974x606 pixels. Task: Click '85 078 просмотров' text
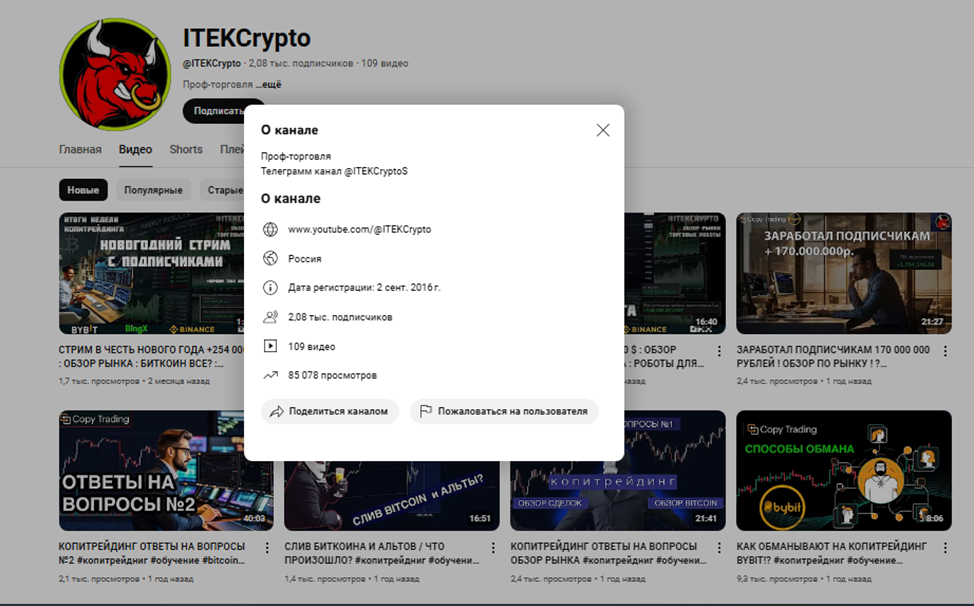(332, 375)
